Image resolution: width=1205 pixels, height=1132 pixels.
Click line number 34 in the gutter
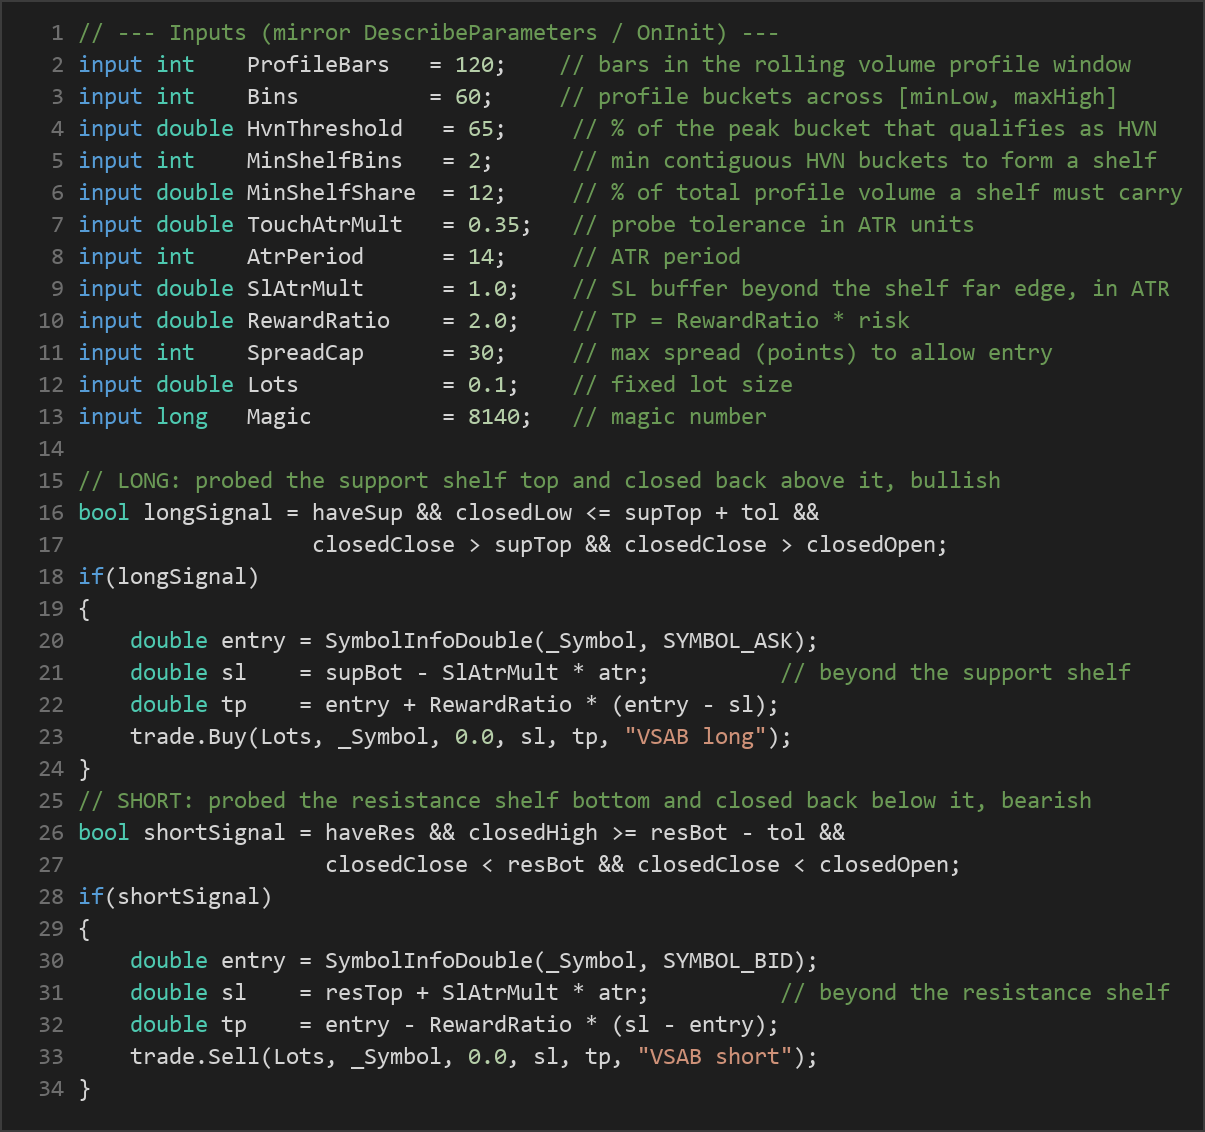(x=51, y=1089)
